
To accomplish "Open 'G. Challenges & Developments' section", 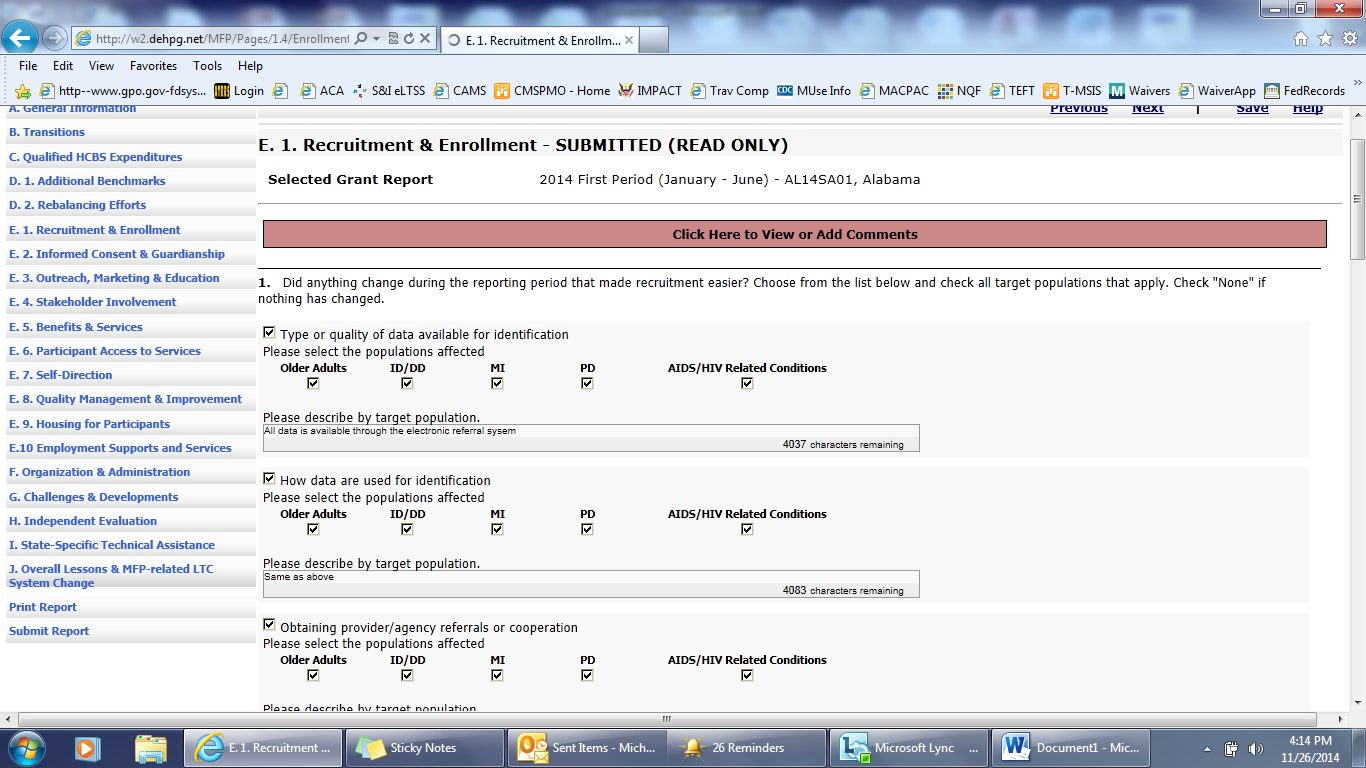I will 93,497.
